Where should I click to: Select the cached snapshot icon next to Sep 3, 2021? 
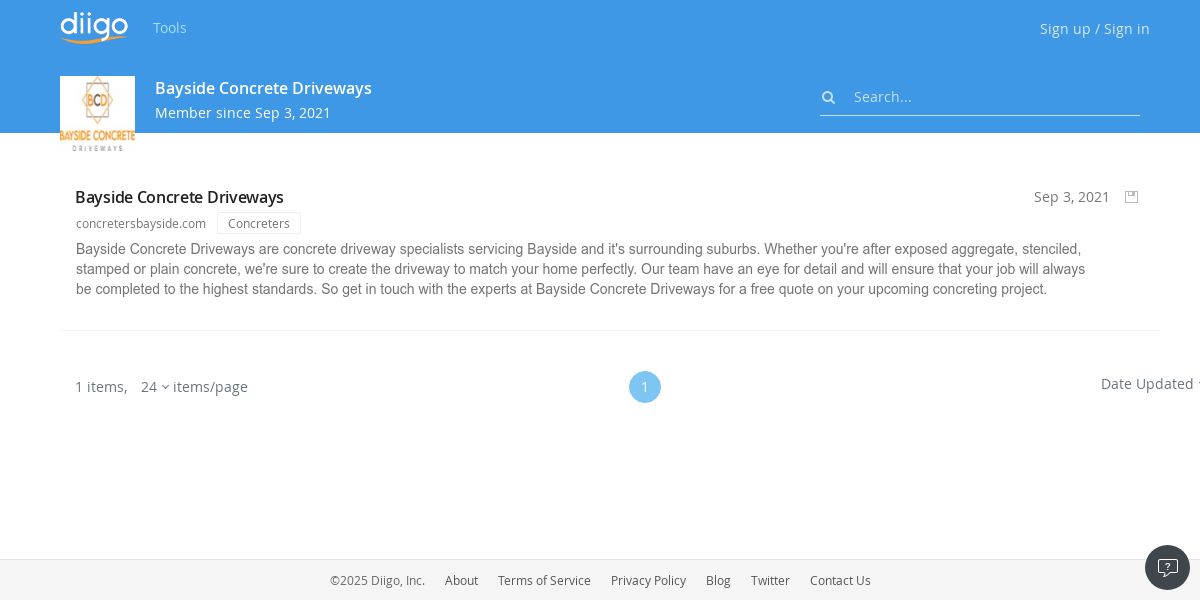1131,197
